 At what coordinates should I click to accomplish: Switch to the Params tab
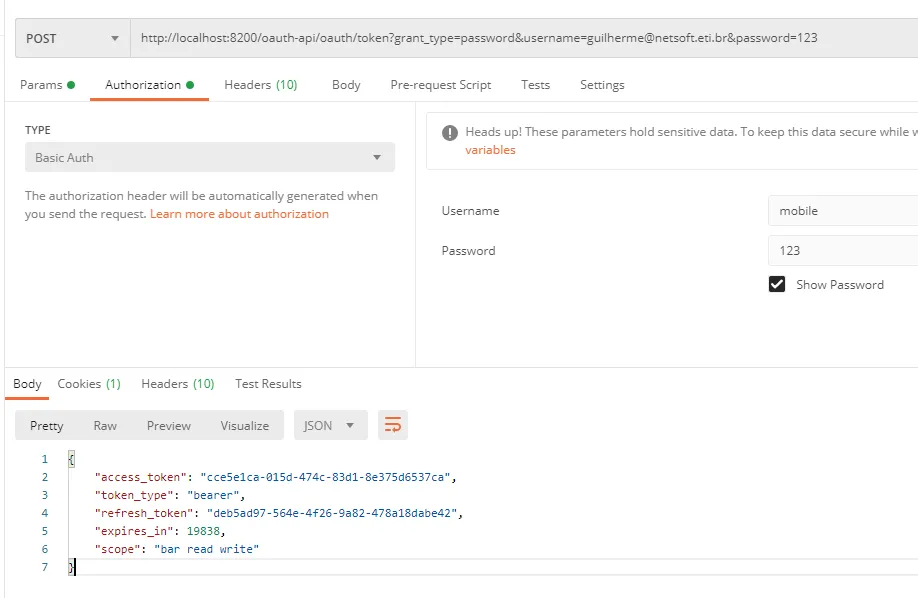click(x=47, y=85)
